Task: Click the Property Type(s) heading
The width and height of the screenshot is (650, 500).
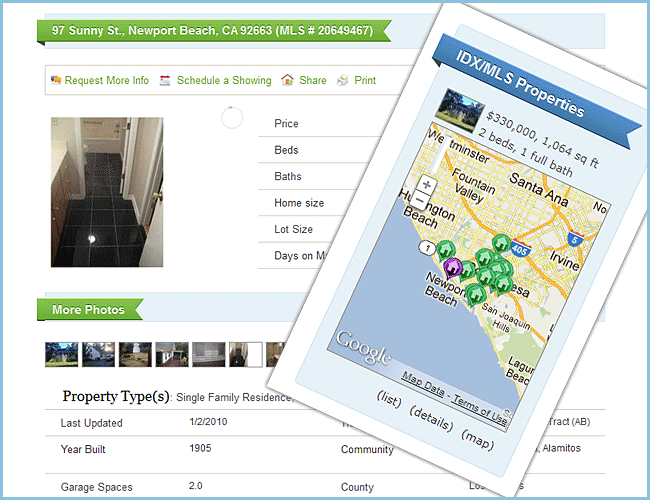Action: click(x=116, y=396)
